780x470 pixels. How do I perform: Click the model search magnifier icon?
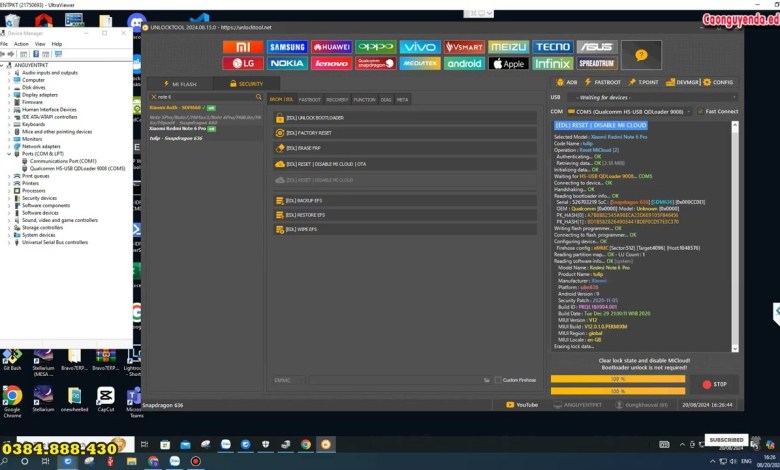[258, 97]
